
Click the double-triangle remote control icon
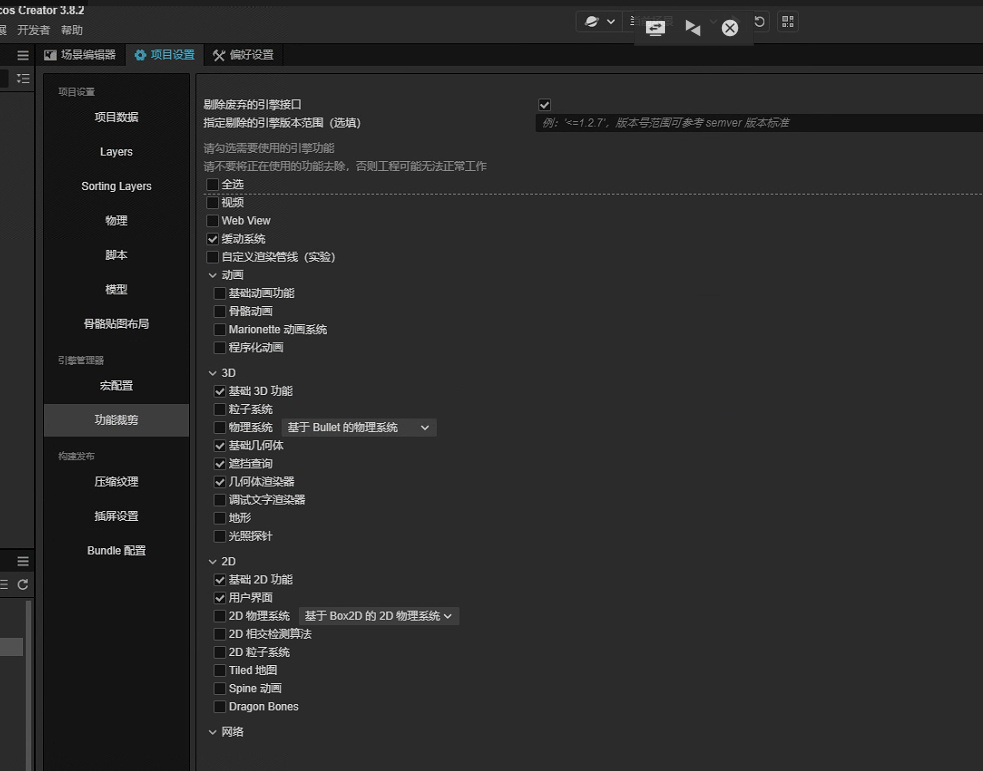(x=692, y=28)
